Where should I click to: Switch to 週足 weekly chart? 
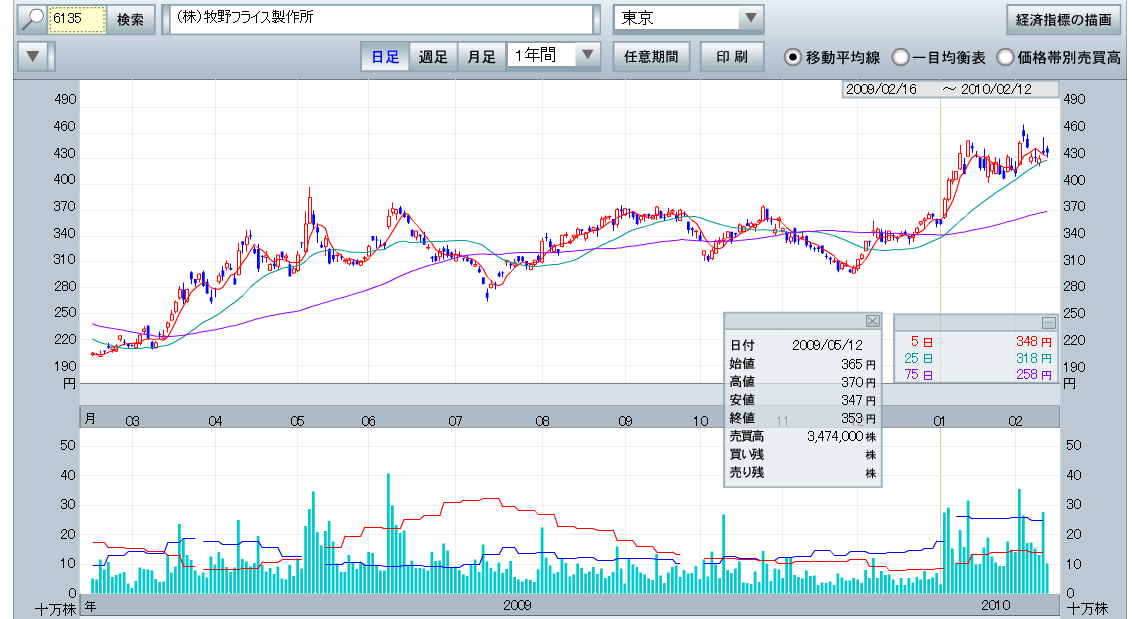click(433, 56)
